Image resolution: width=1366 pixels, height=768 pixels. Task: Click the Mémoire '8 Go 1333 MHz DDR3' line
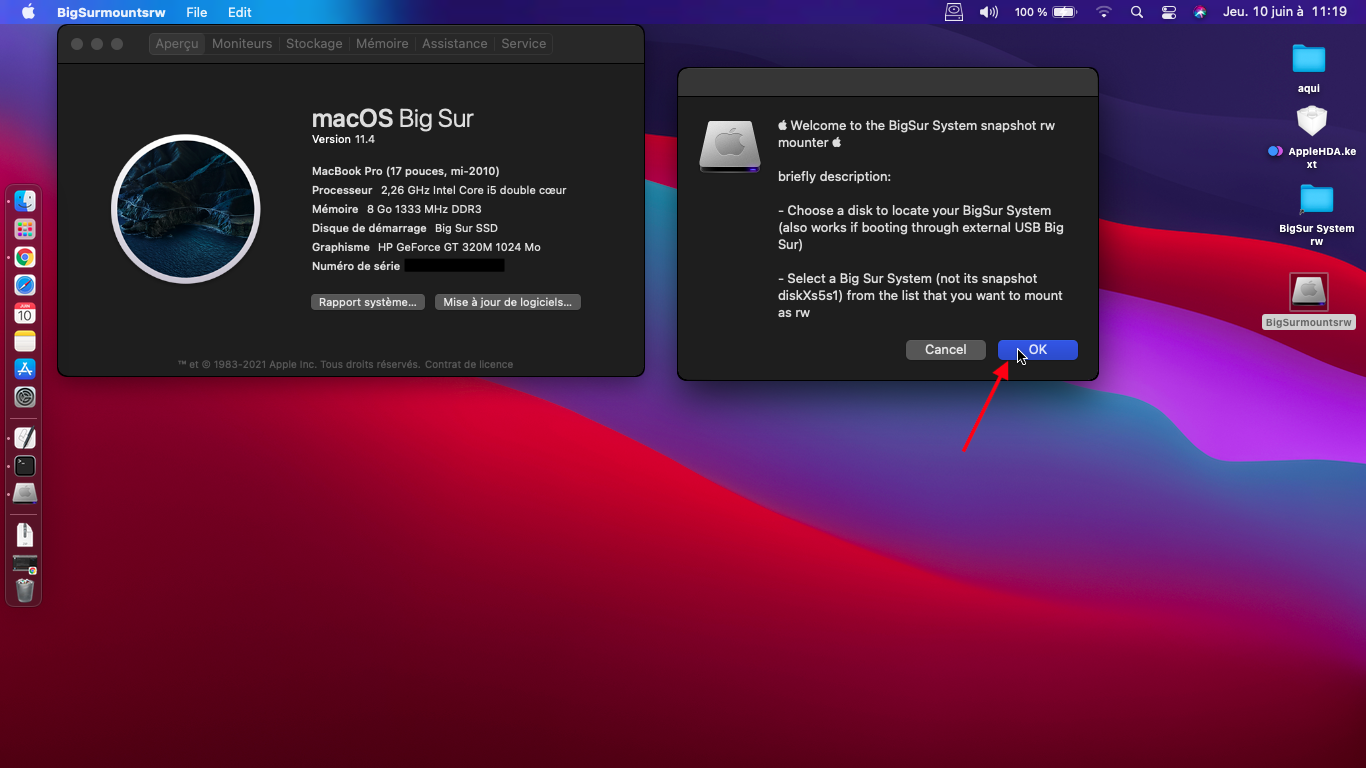(x=397, y=209)
